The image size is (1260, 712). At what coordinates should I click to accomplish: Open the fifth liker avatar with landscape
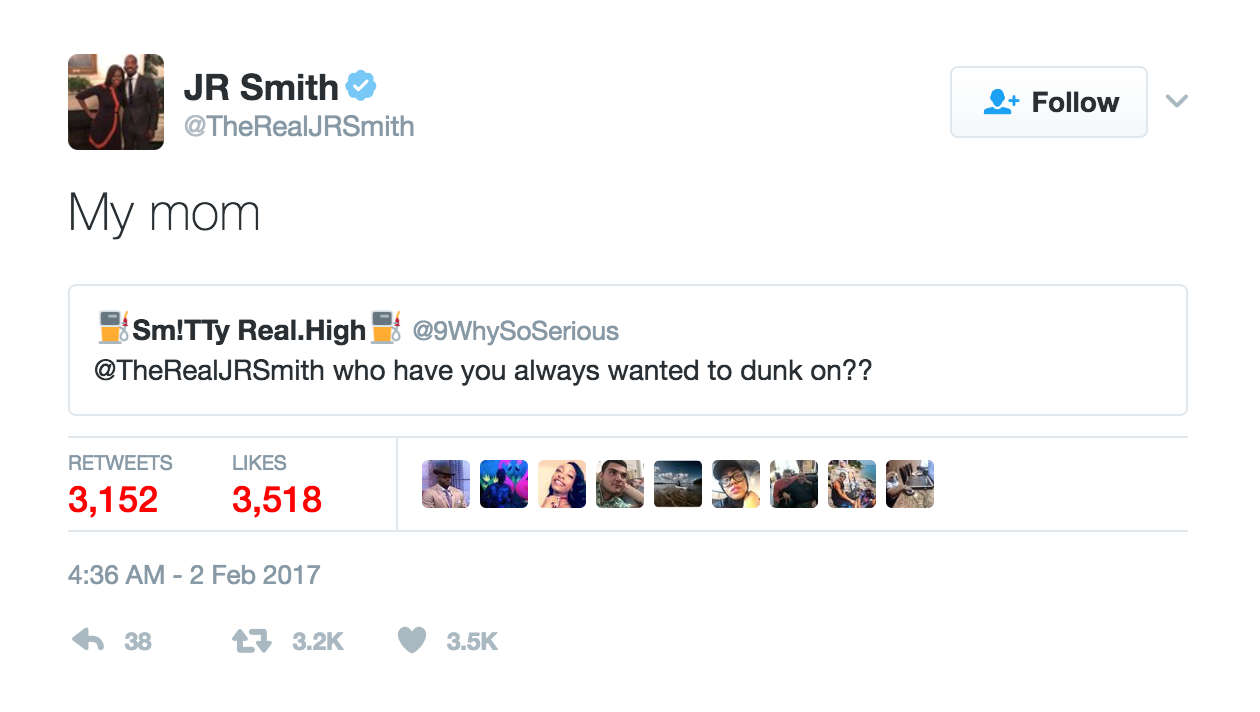pyautogui.click(x=678, y=484)
